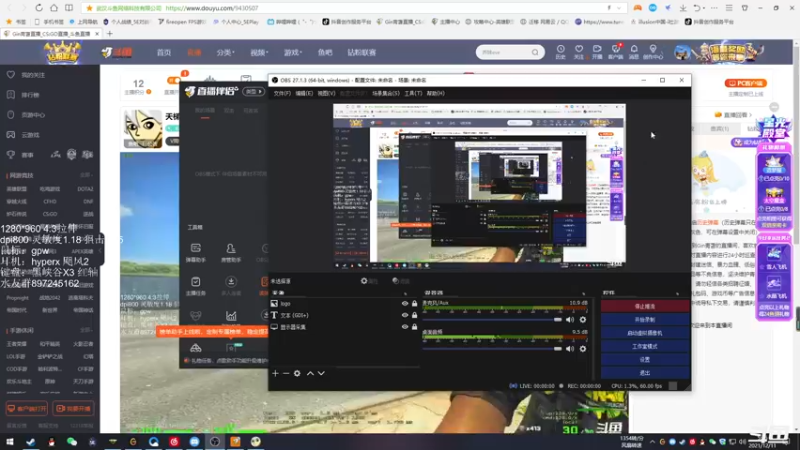
Task: Open the 关注 heart icon in the Douyu header
Action: [579, 52]
